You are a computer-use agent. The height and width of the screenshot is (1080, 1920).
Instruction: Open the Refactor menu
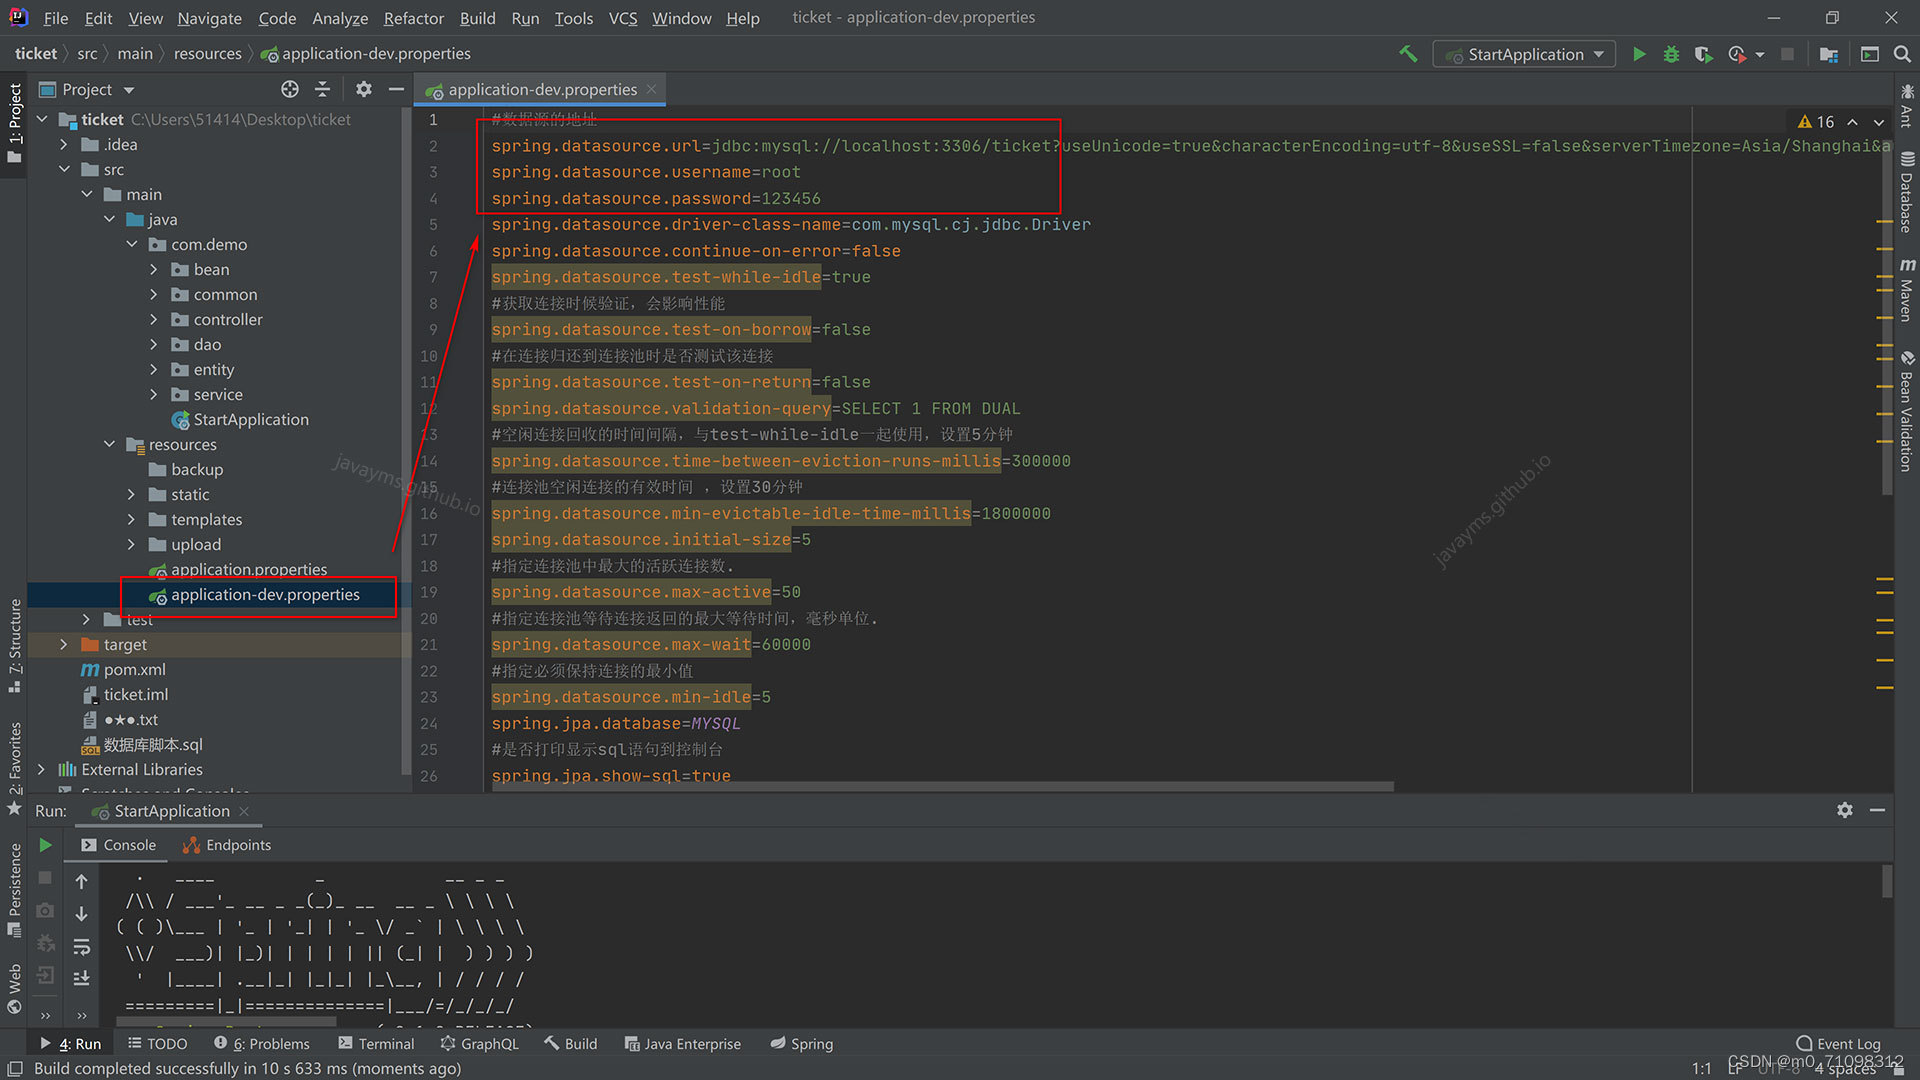[413, 18]
